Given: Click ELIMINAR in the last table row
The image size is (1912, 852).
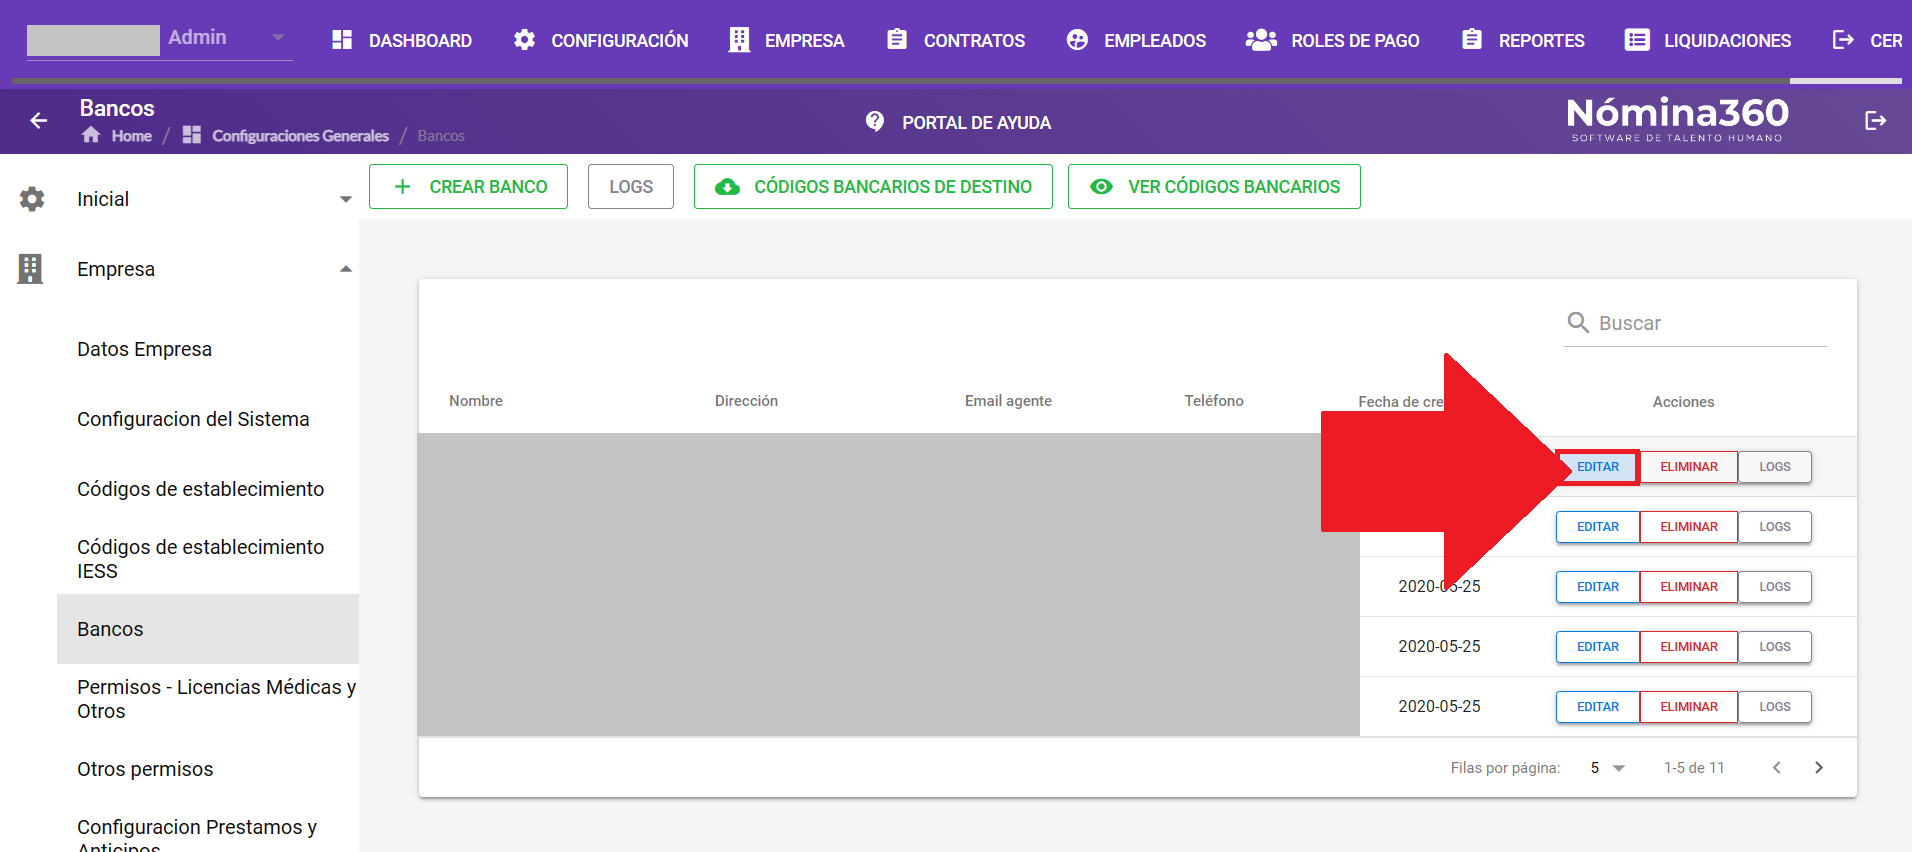Looking at the screenshot, I should tap(1689, 707).
